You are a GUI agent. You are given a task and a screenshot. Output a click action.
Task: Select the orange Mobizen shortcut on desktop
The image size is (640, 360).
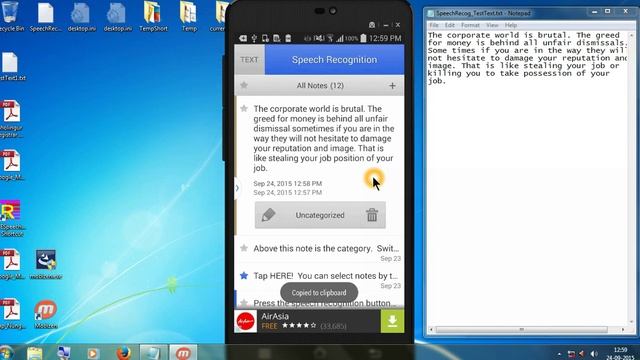pos(45,314)
